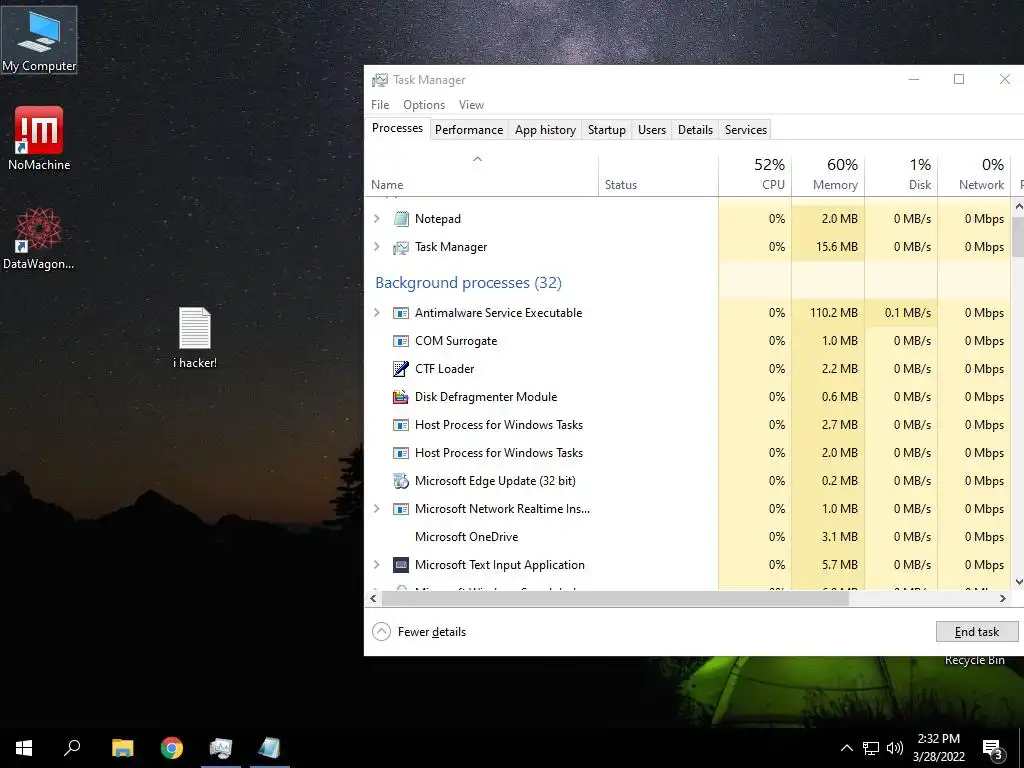Image resolution: width=1024 pixels, height=768 pixels.
Task: Click the Microsoft Text Input Application icon
Action: 401,565
